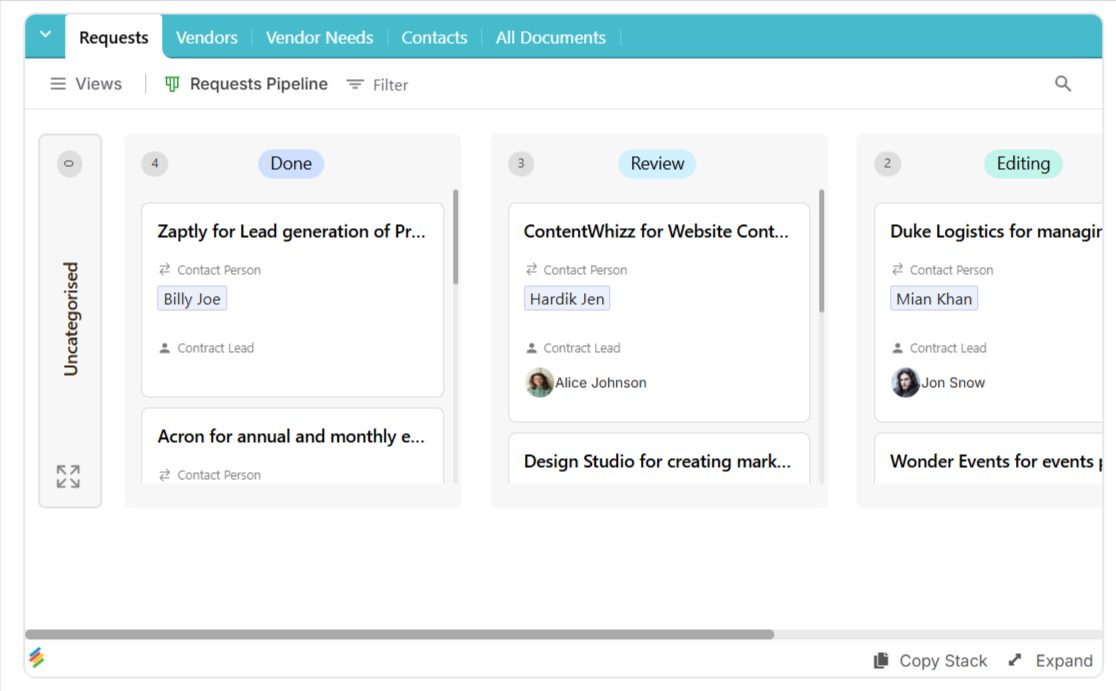The height and width of the screenshot is (691, 1116).
Task: Click the Review column count badge showing 3
Action: tap(521, 164)
